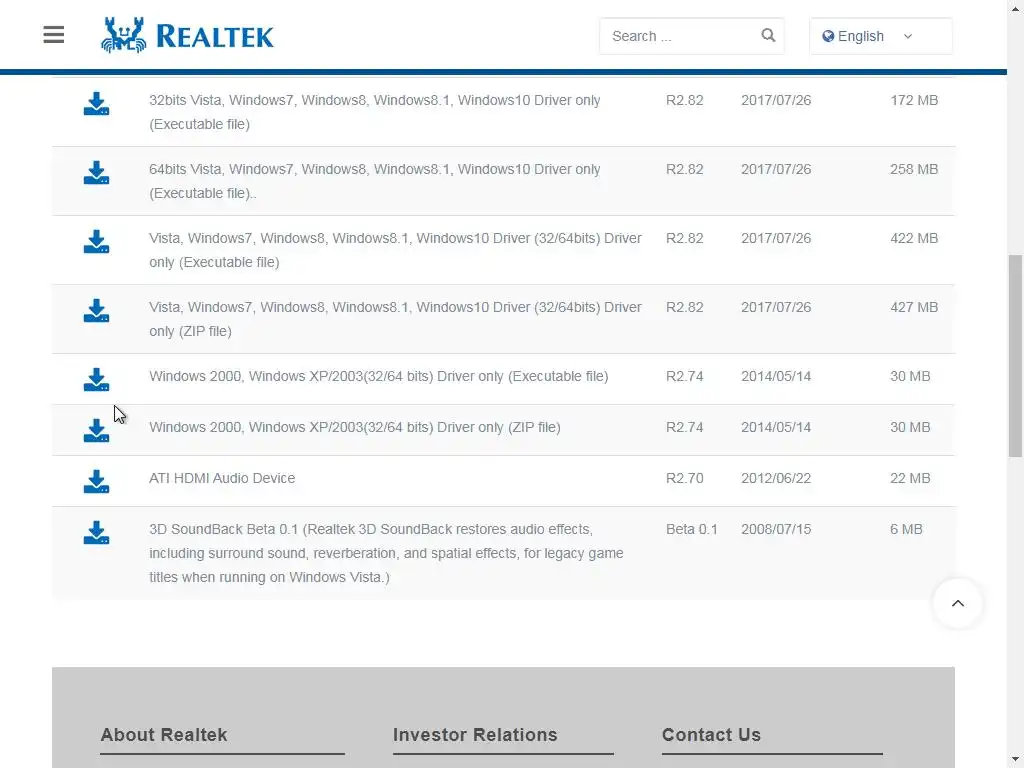Download ATI HDMI Audio Device driver

click(96, 482)
